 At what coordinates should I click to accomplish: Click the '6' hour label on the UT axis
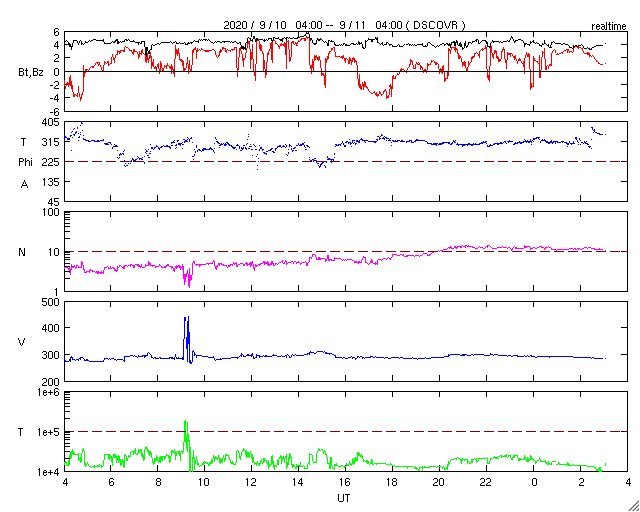[x=111, y=483]
